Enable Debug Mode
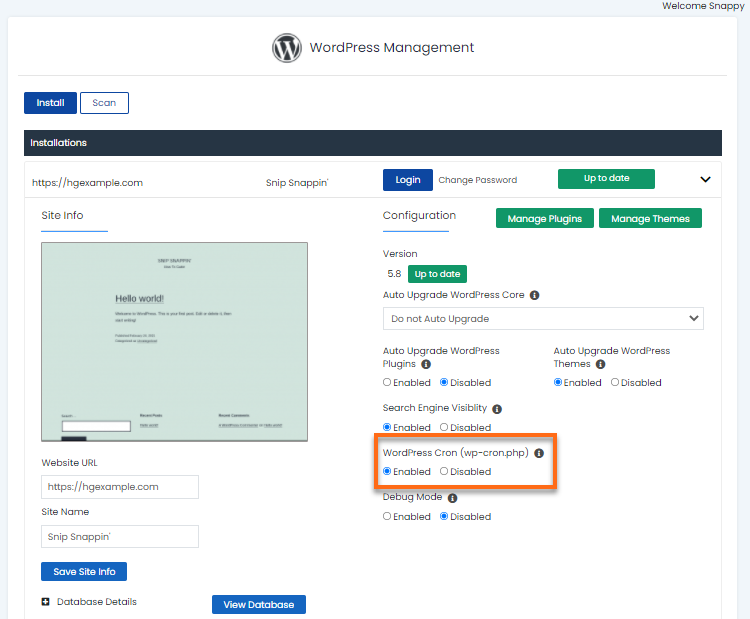750x619 pixels. 387,516
